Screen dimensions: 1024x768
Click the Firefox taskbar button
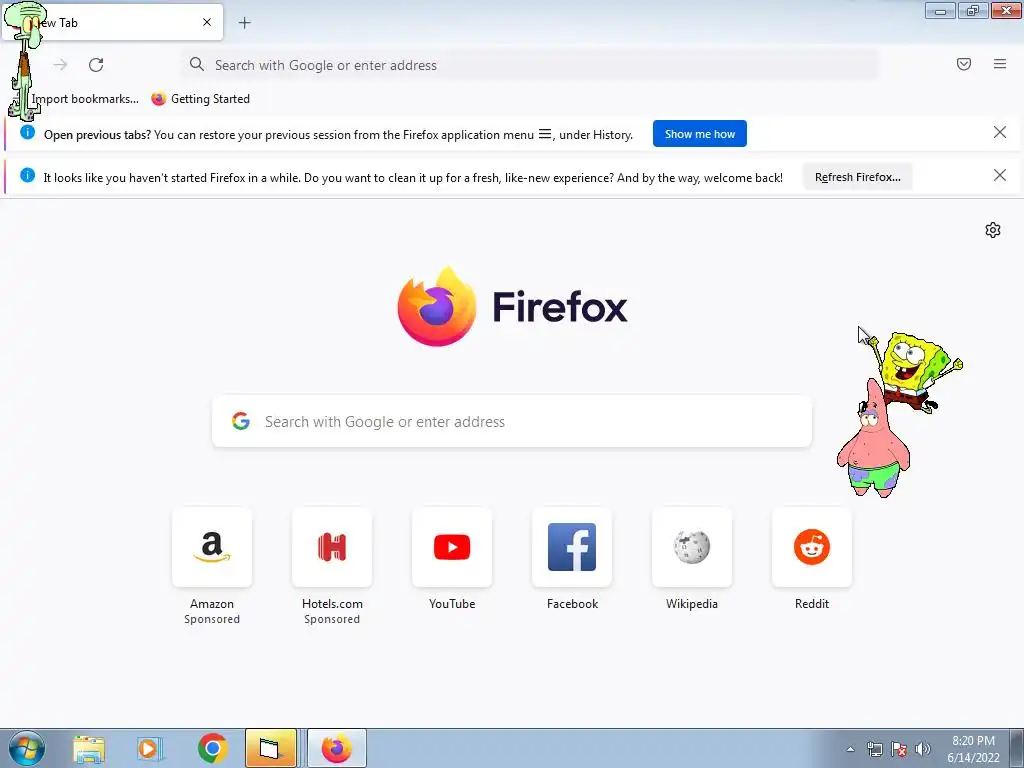[x=336, y=748]
